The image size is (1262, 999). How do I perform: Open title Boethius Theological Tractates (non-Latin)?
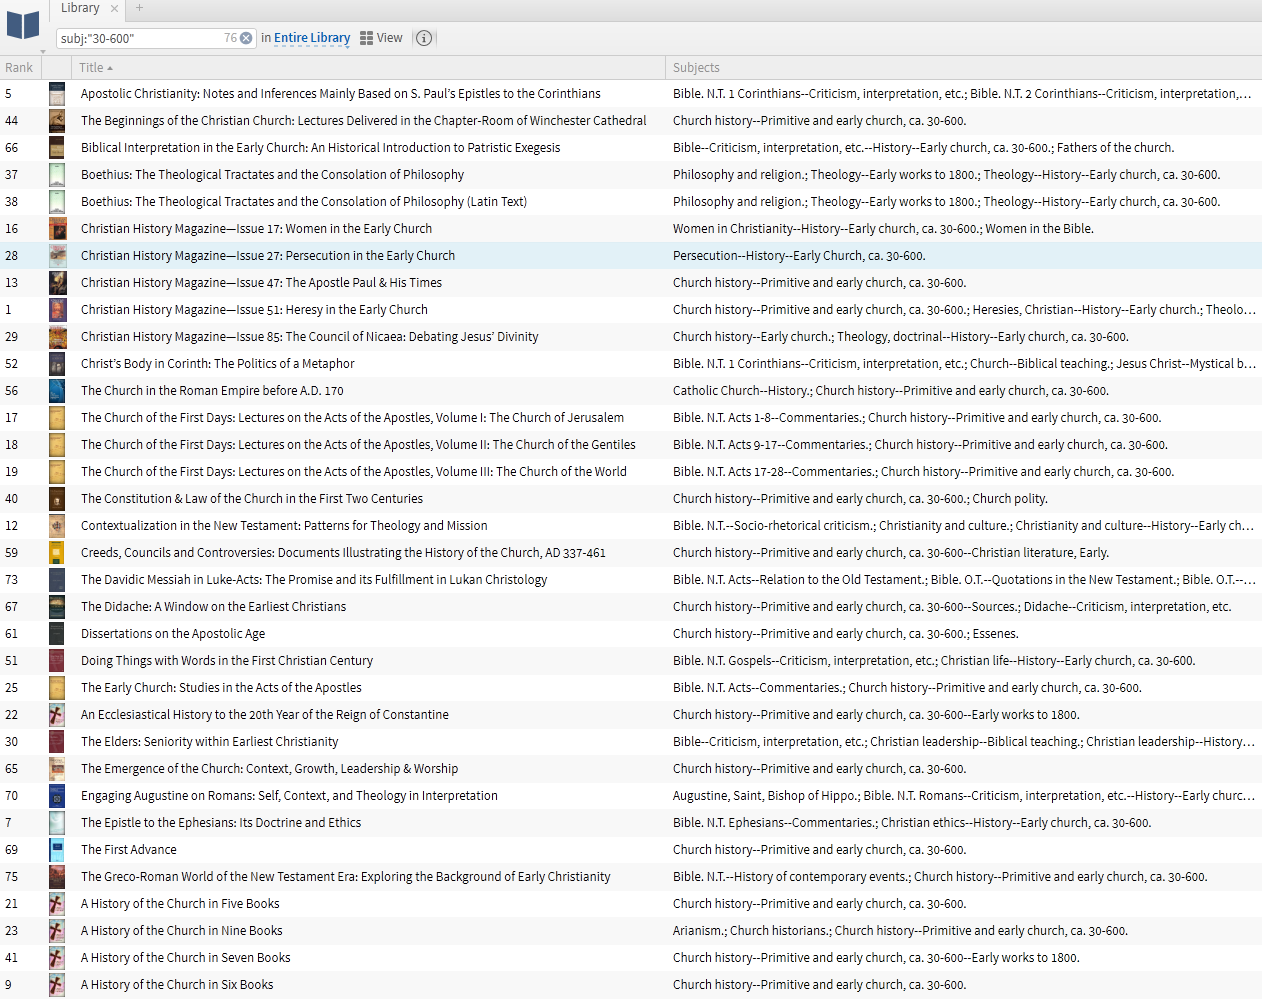click(272, 175)
